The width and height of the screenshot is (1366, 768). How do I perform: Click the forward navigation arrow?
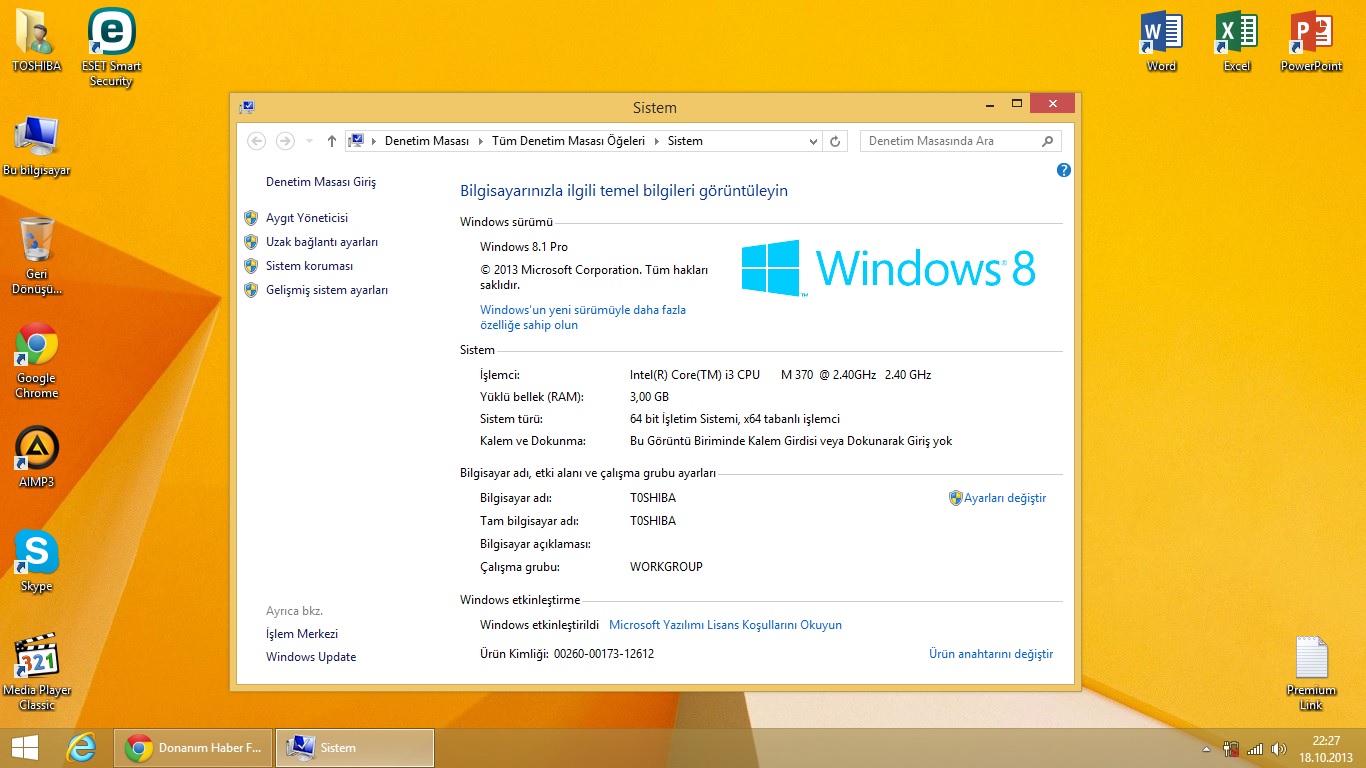point(285,141)
